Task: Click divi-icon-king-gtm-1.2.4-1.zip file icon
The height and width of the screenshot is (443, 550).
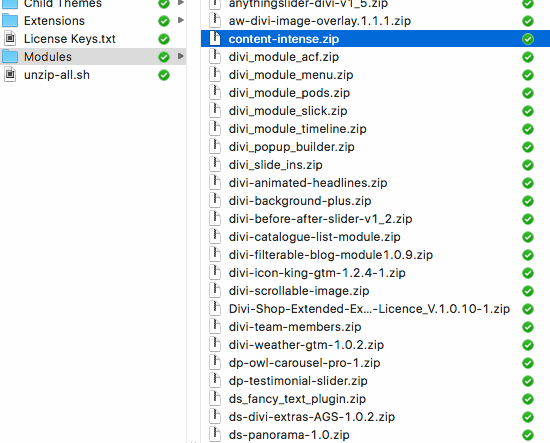Action: pos(215,273)
